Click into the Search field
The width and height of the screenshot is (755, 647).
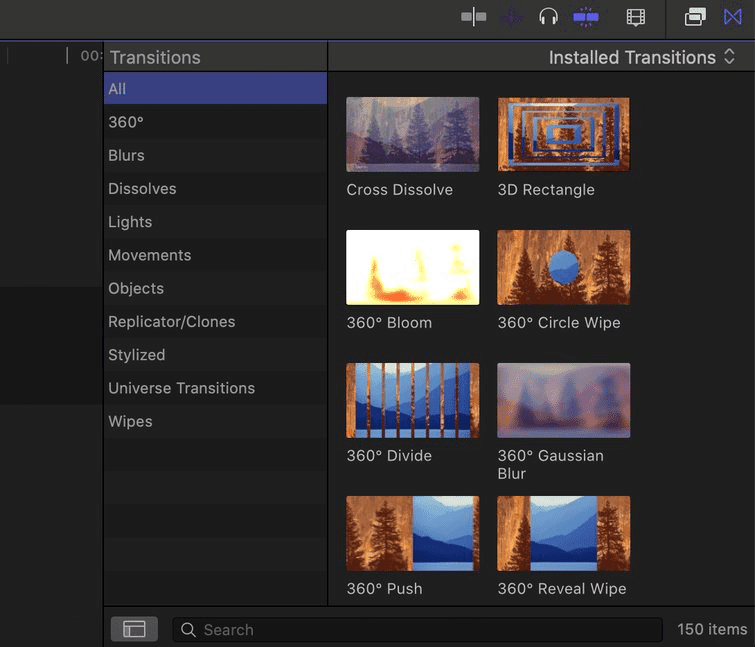pos(417,630)
